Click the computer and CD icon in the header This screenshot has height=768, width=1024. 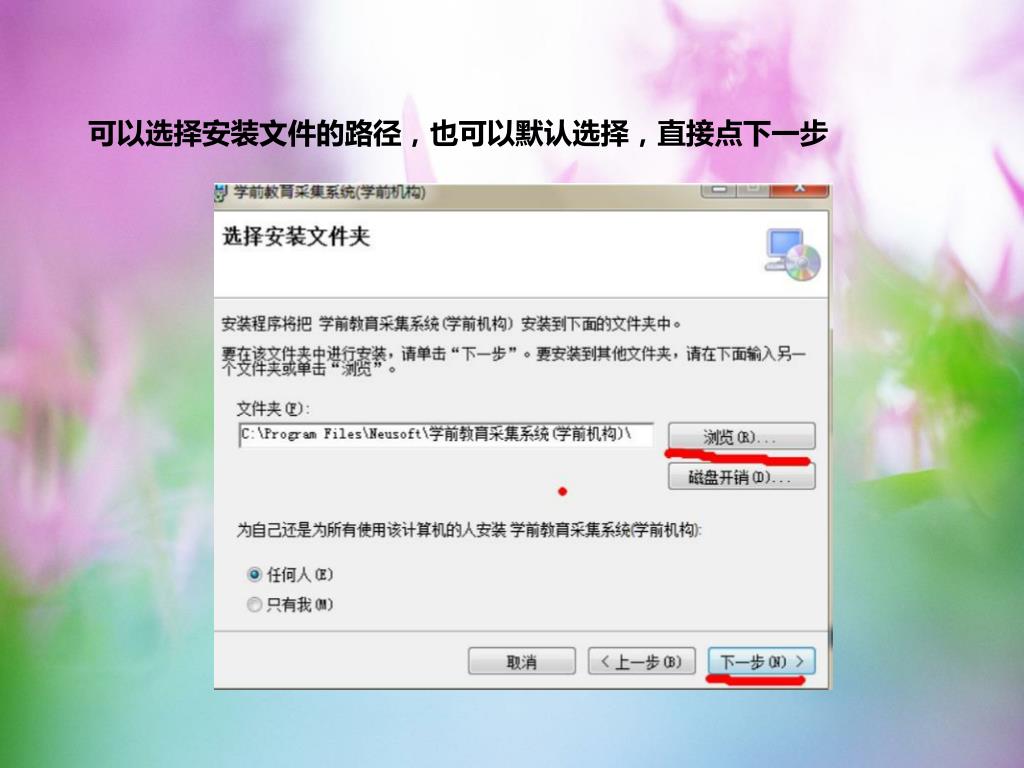793,255
